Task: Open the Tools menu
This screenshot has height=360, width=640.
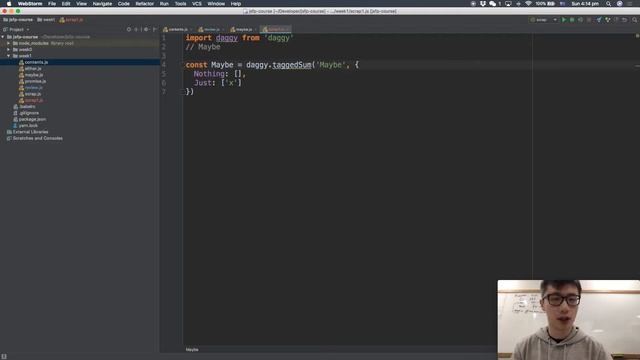Action: [x=180, y=4]
